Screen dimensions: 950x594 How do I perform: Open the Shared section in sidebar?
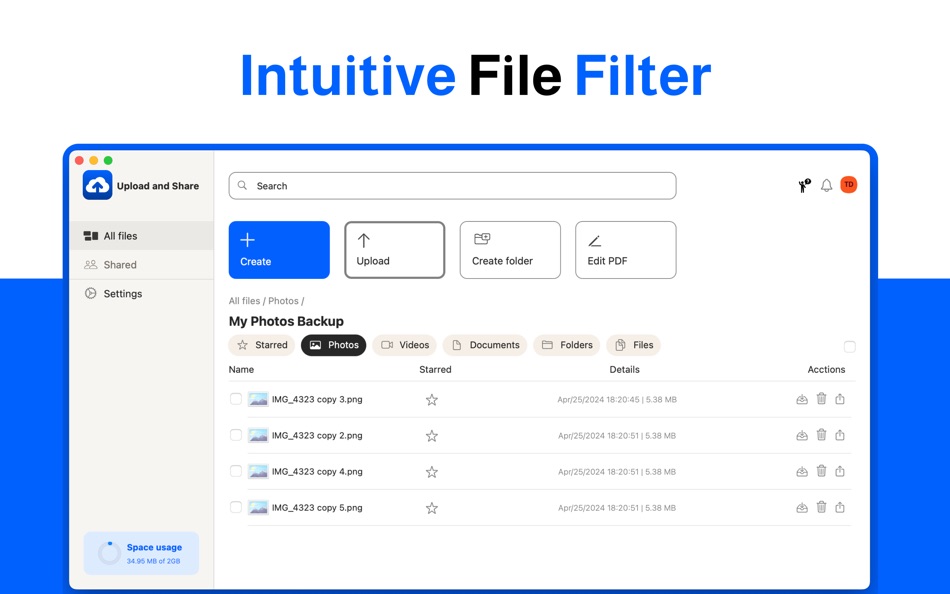(x=142, y=265)
